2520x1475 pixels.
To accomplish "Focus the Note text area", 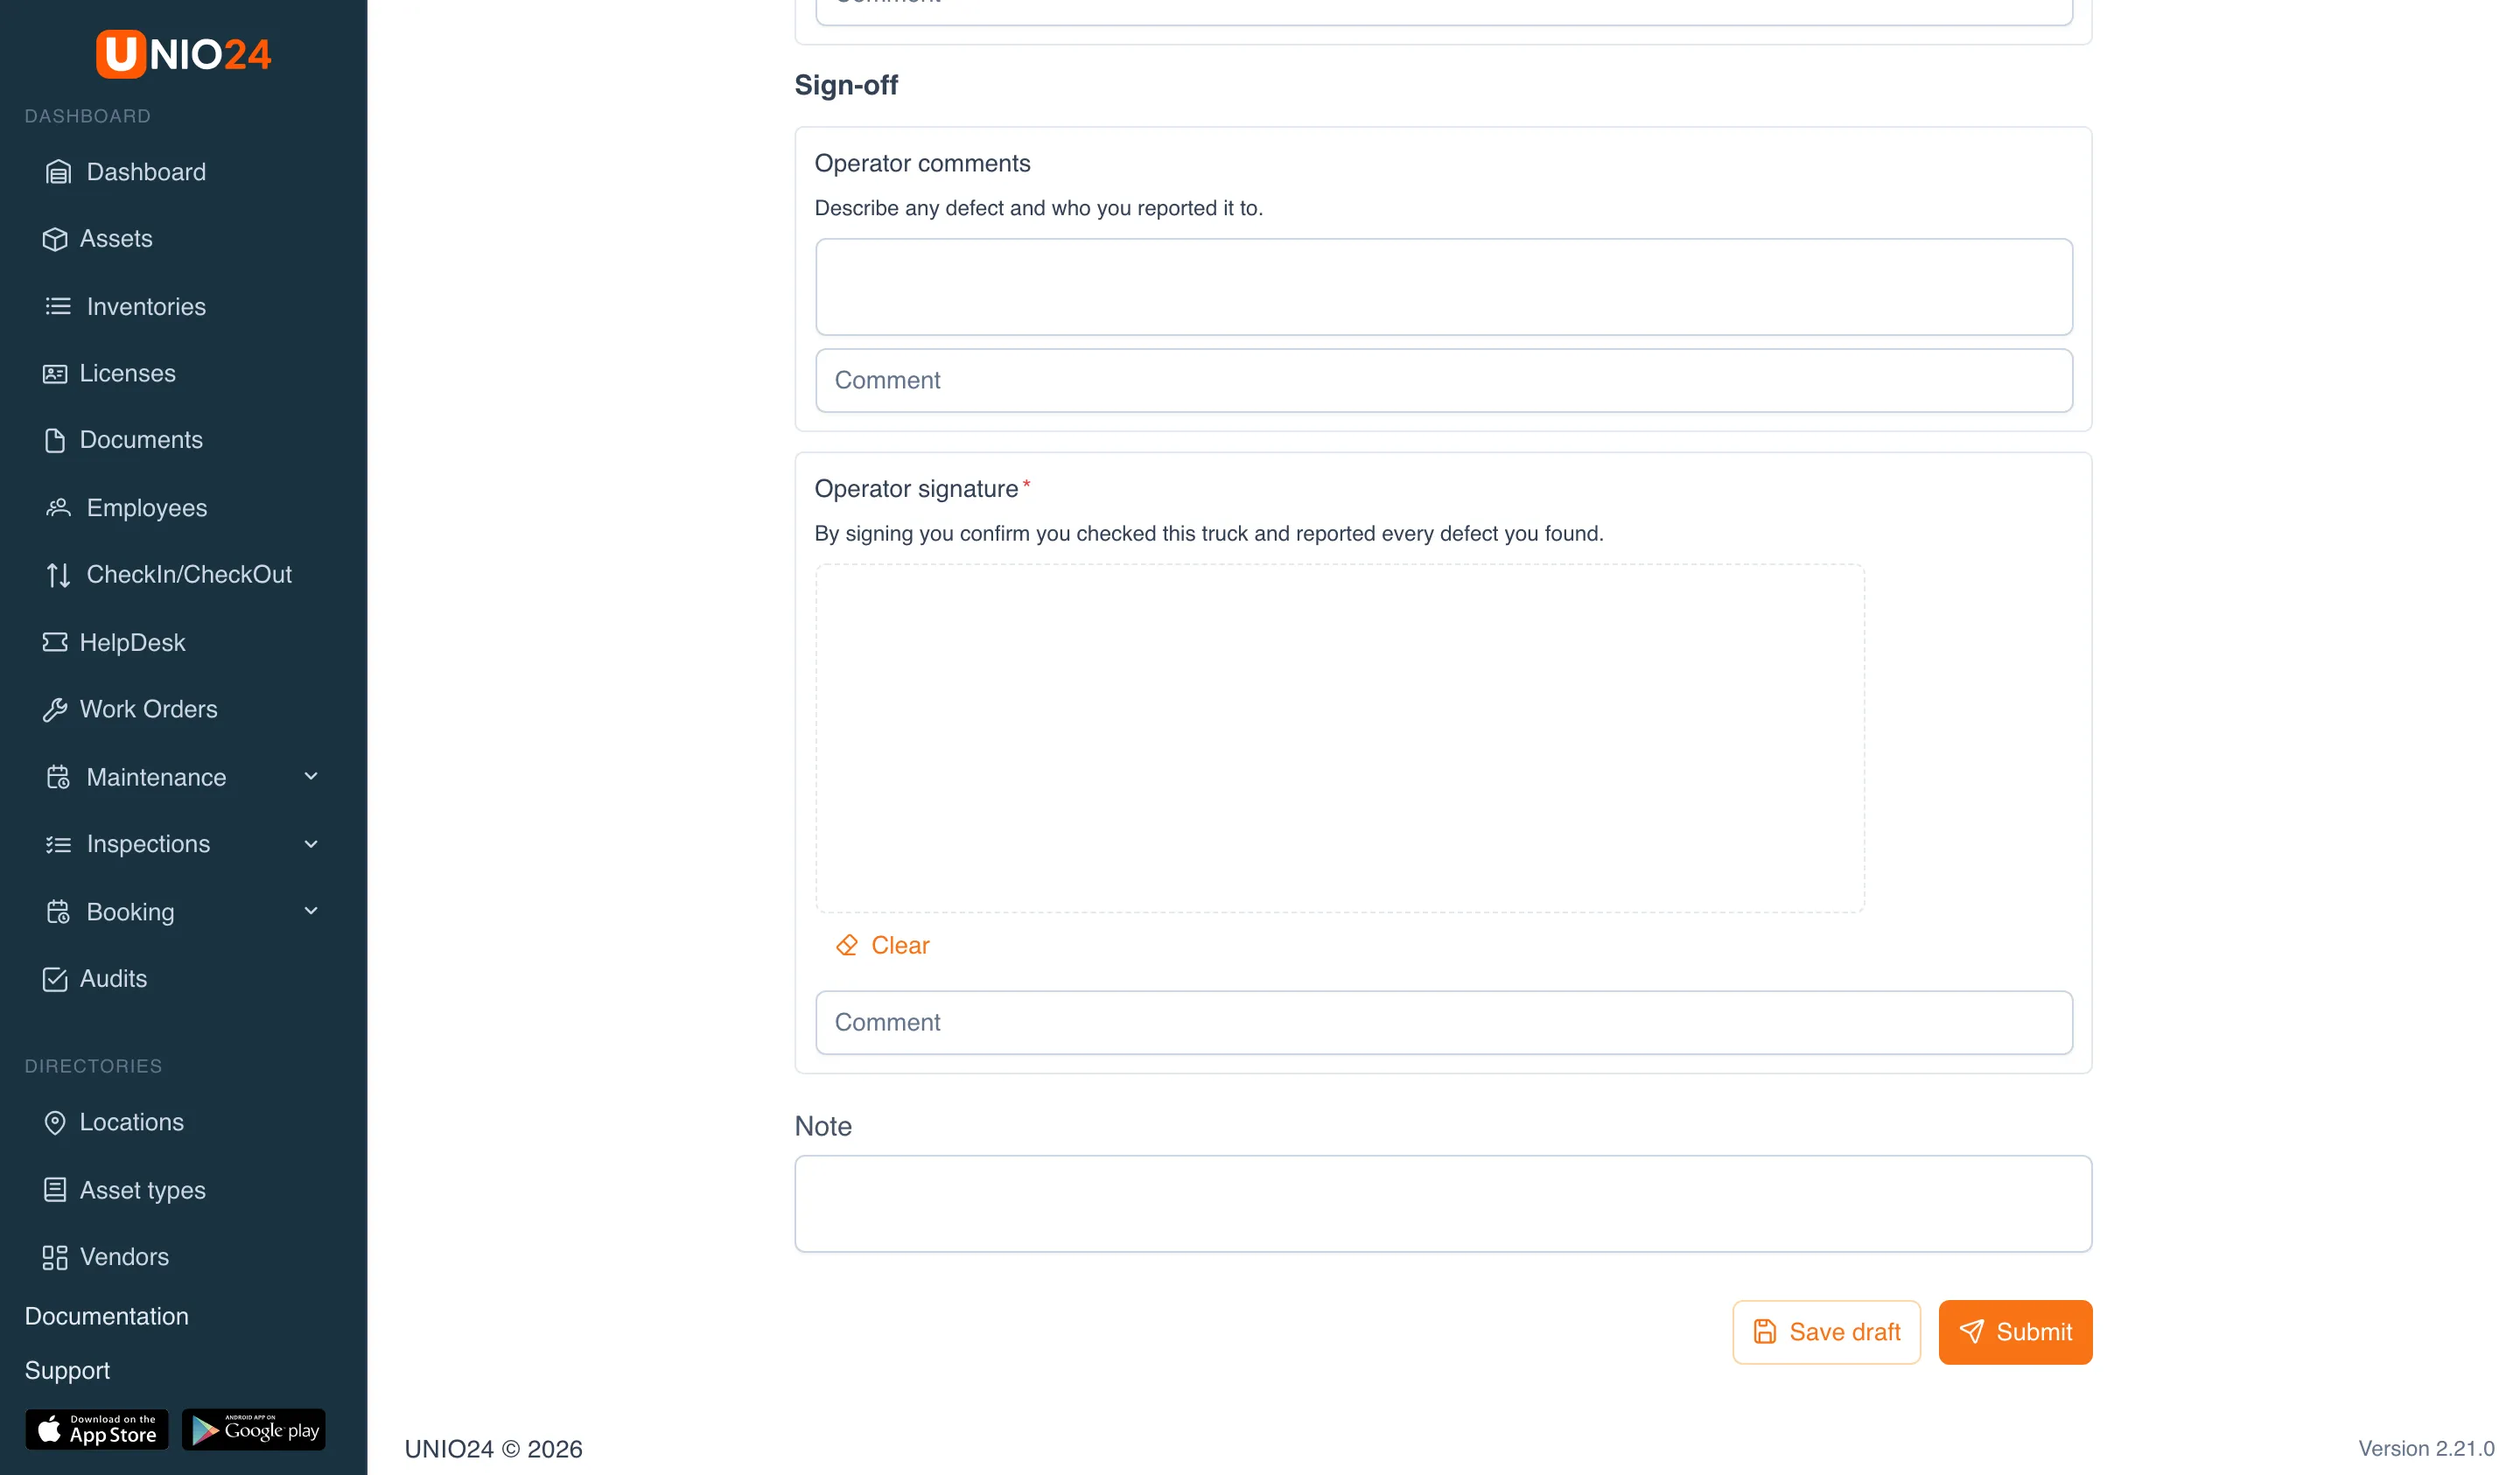I will point(1443,1204).
